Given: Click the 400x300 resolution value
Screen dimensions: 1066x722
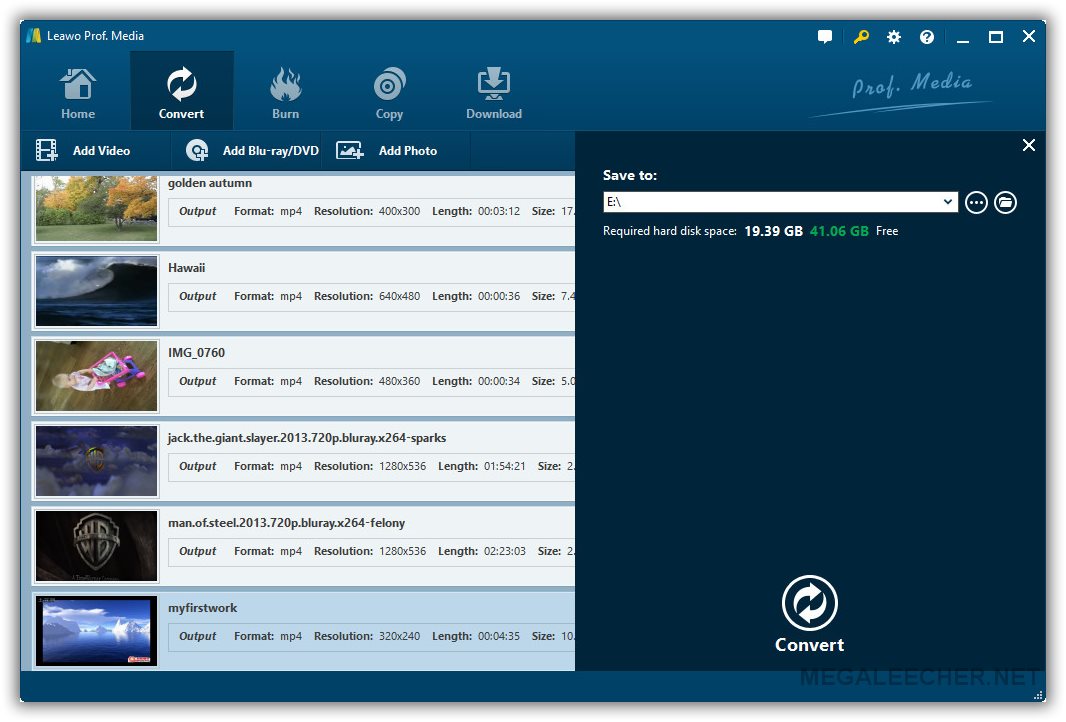Looking at the screenshot, I should 399,211.
